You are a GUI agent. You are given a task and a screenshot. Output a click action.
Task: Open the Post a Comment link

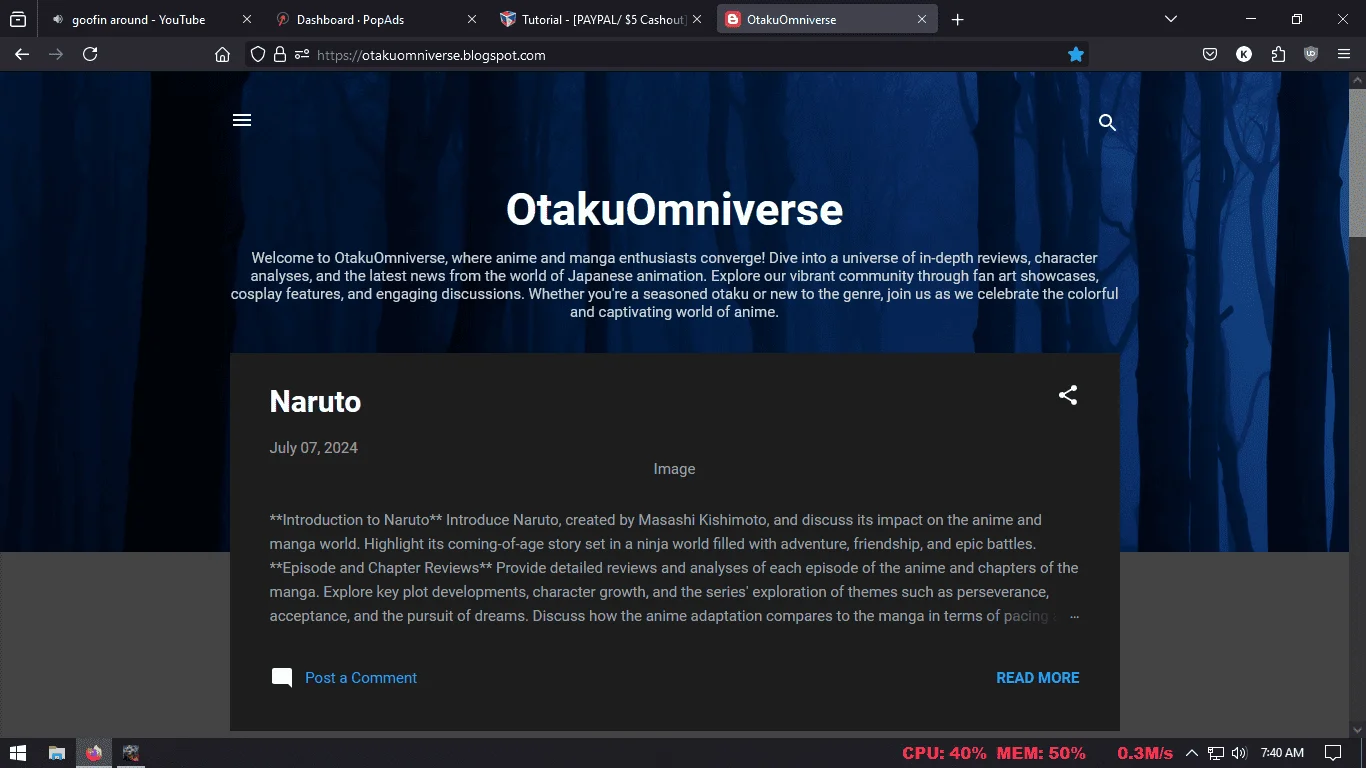point(361,678)
